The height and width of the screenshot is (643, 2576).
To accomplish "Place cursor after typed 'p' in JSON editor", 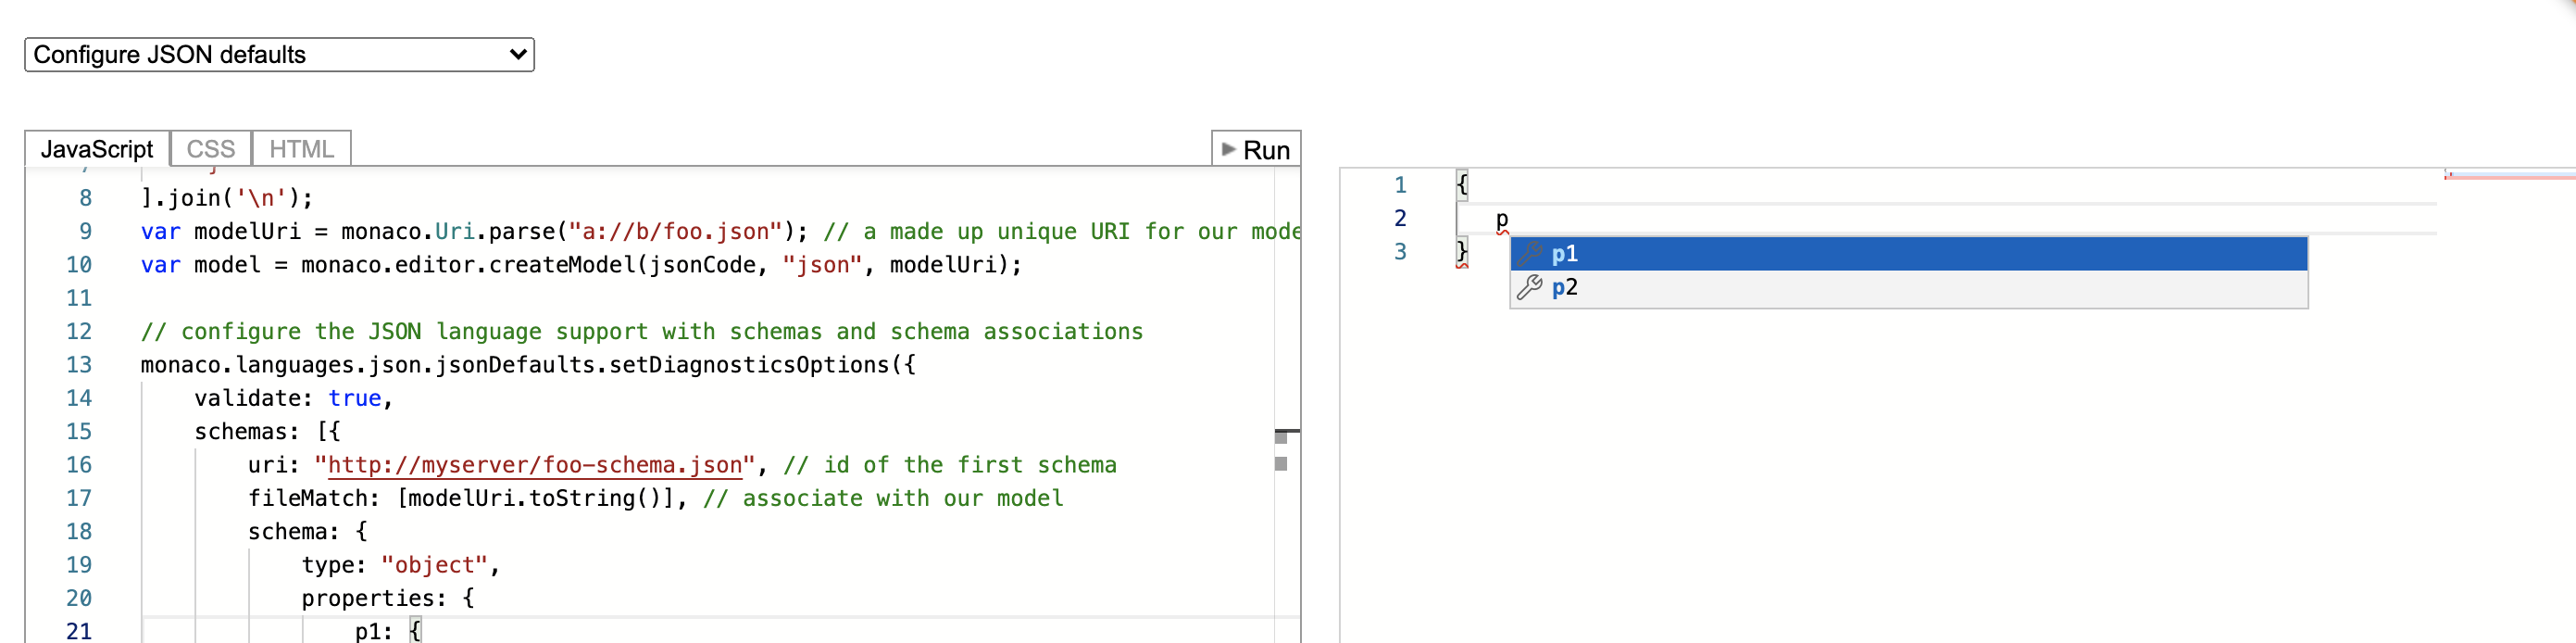I will pyautogui.click(x=1508, y=219).
